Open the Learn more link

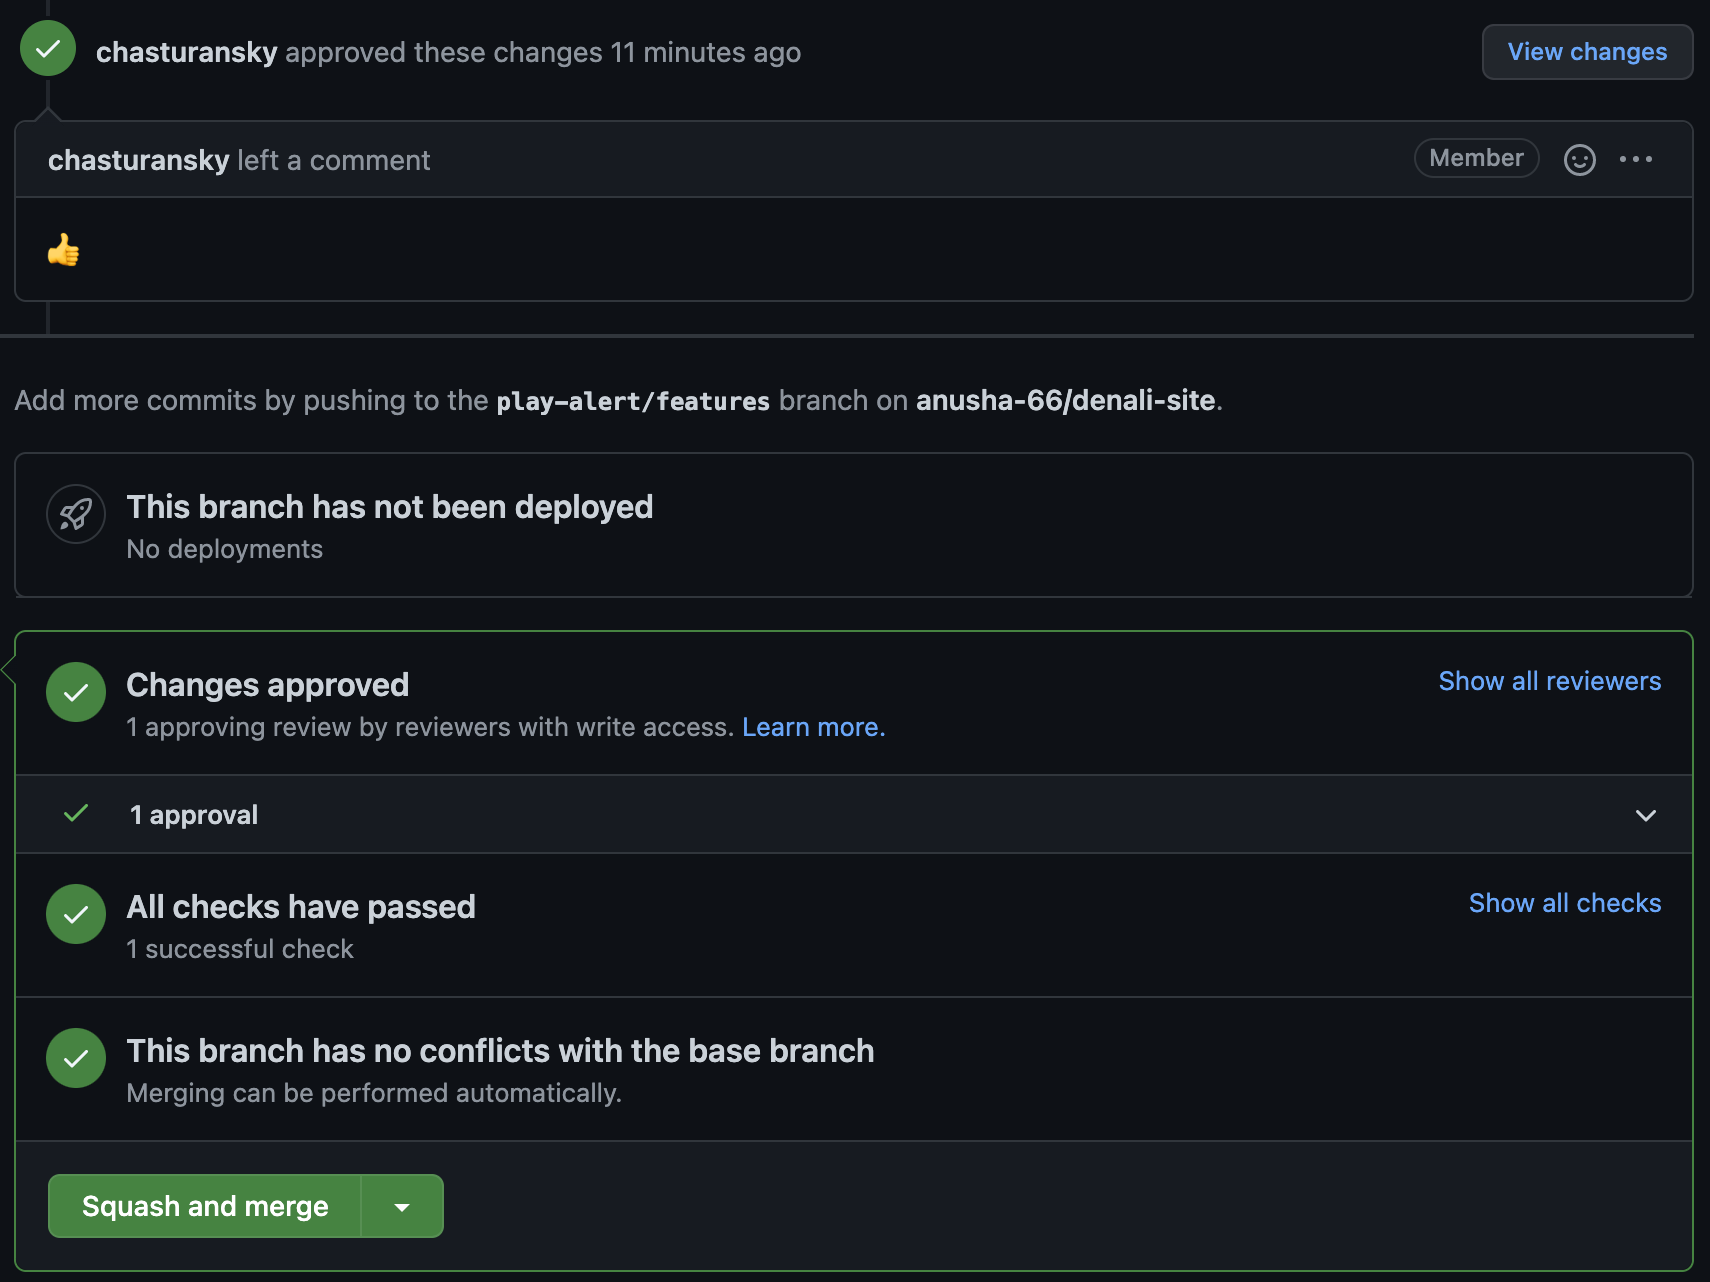[x=812, y=727]
